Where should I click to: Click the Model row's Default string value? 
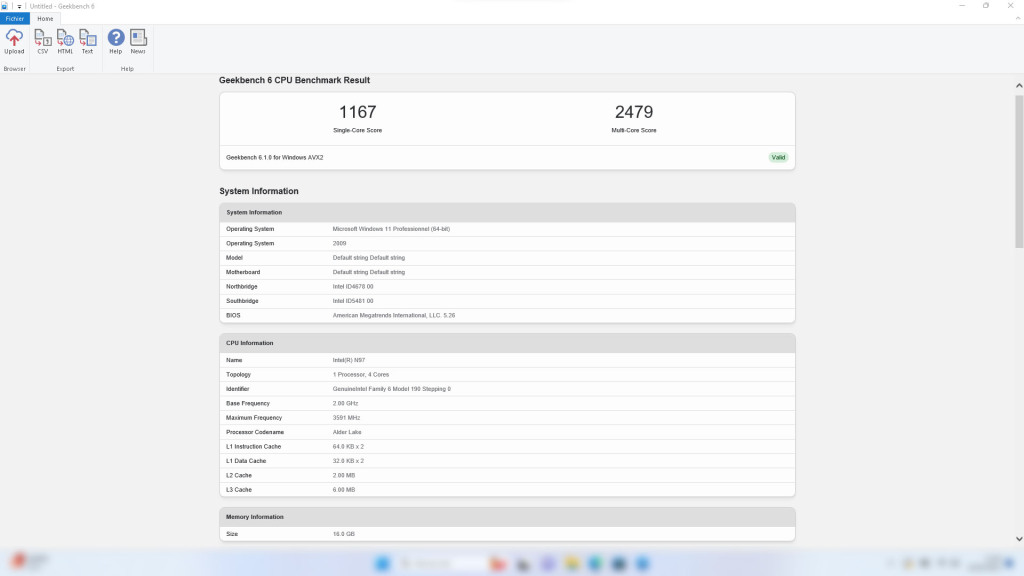click(368, 257)
